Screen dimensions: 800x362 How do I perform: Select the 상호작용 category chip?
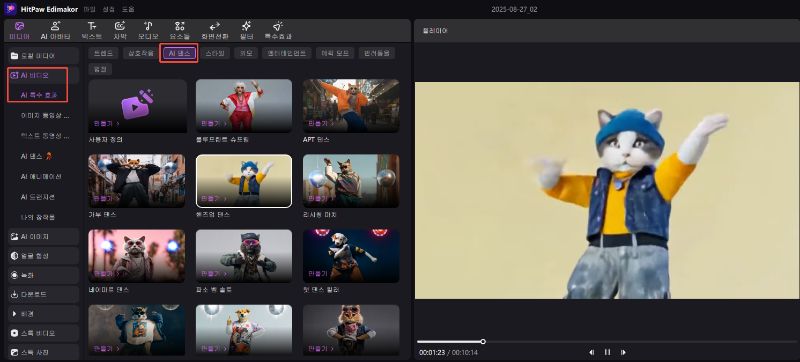[x=140, y=53]
